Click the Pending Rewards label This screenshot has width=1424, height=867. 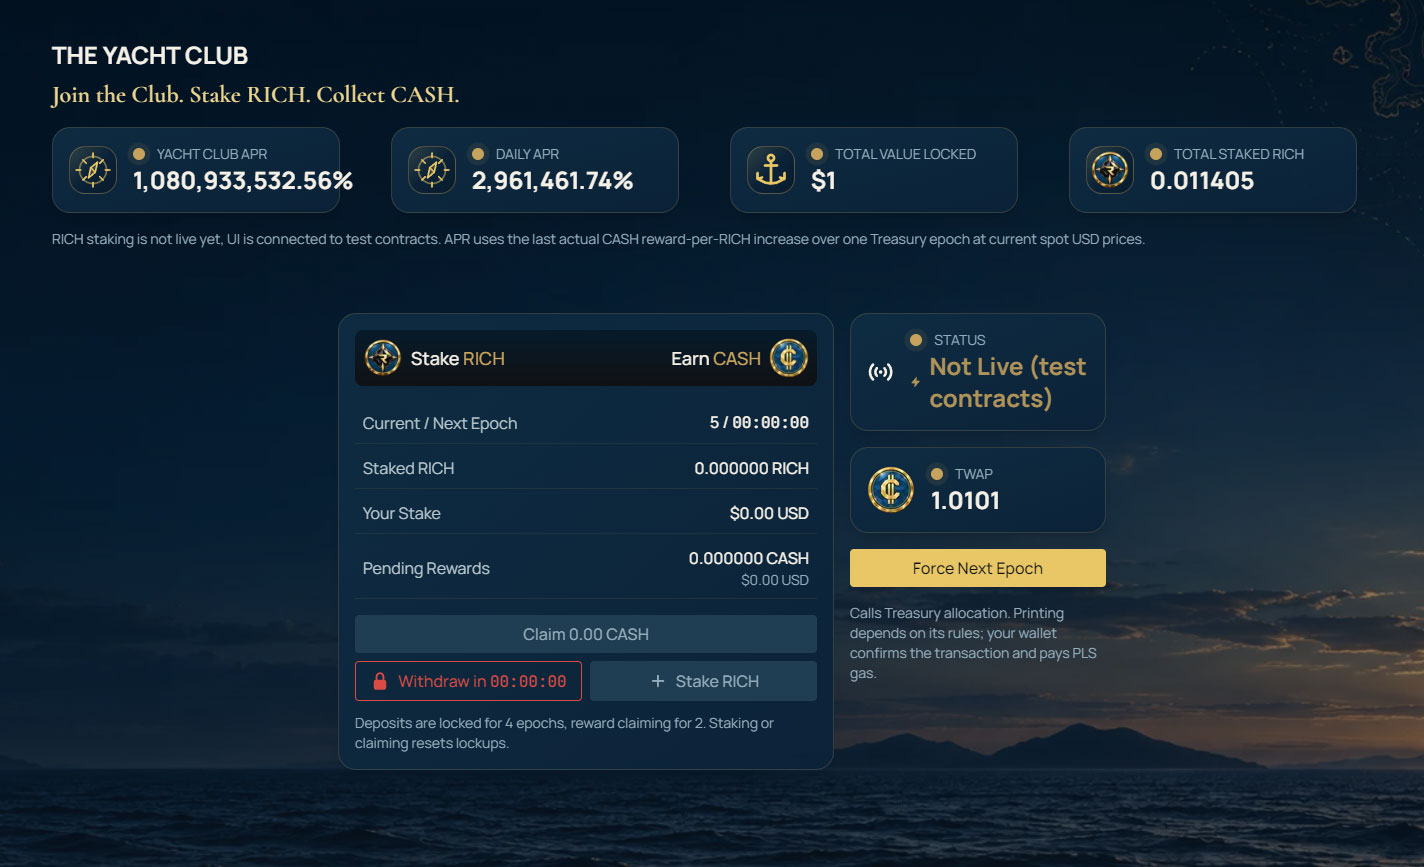pyautogui.click(x=426, y=568)
